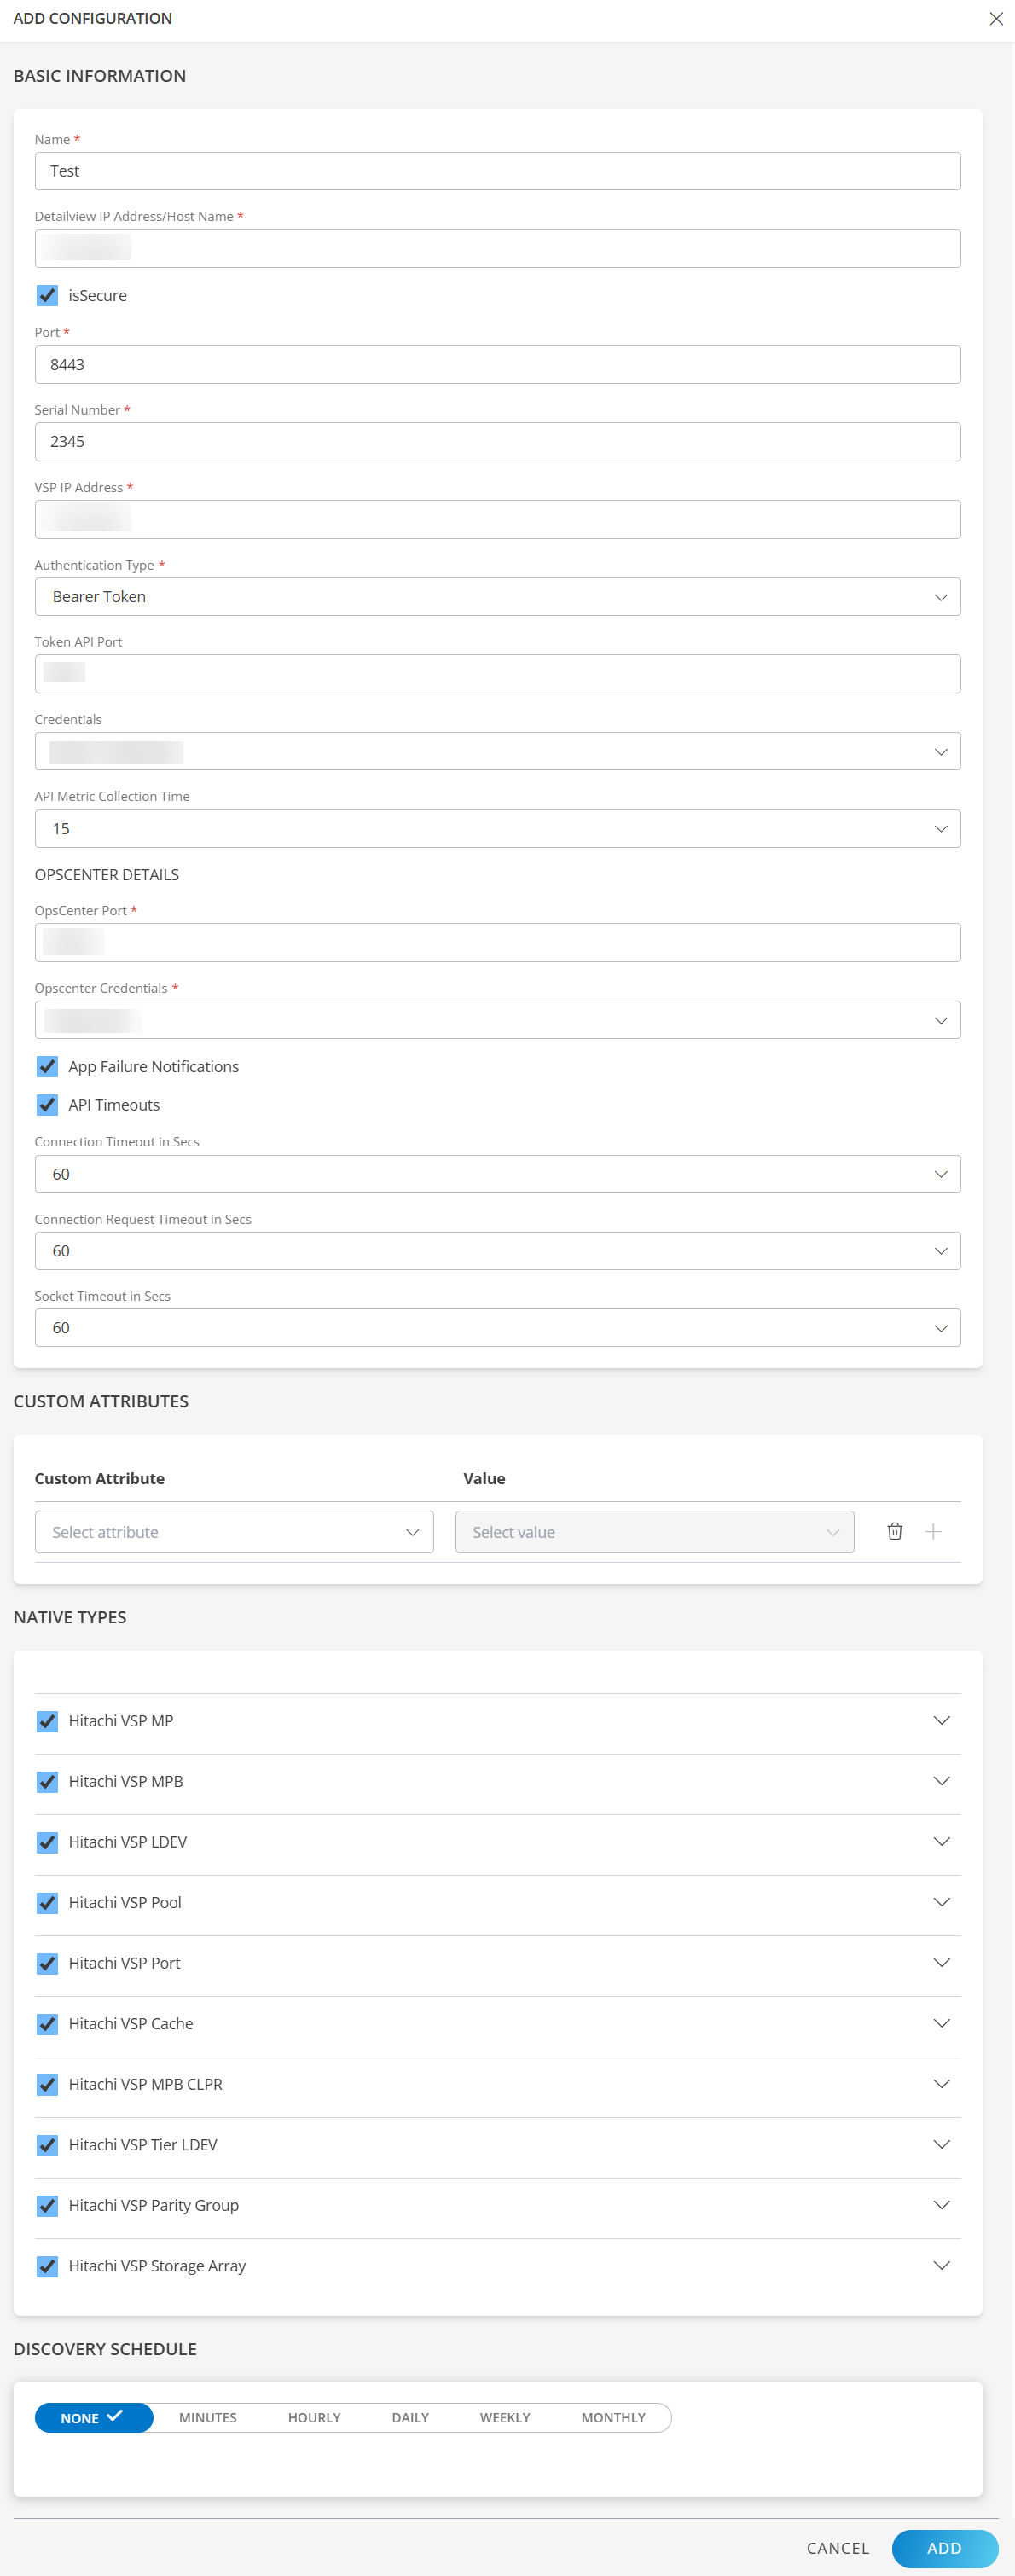Click the plus icon to add attribute row
The image size is (1015, 2576).
tap(933, 1531)
